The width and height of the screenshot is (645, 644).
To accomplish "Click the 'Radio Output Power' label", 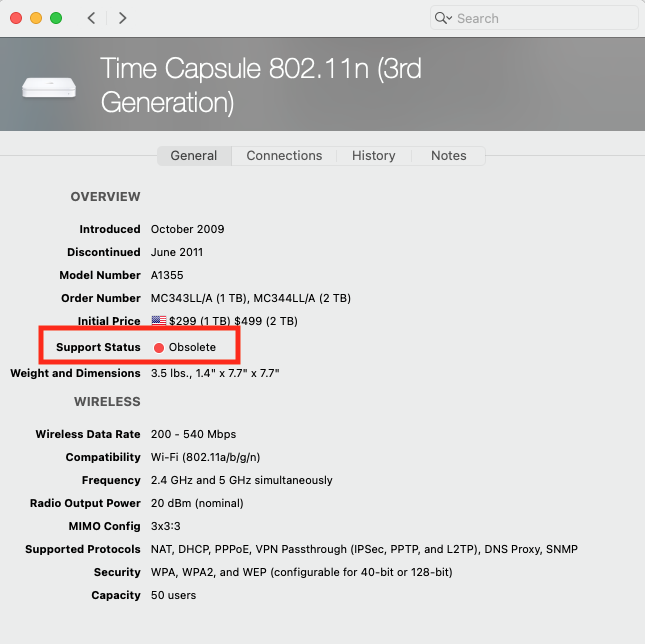I will pyautogui.click(x=85, y=503).
